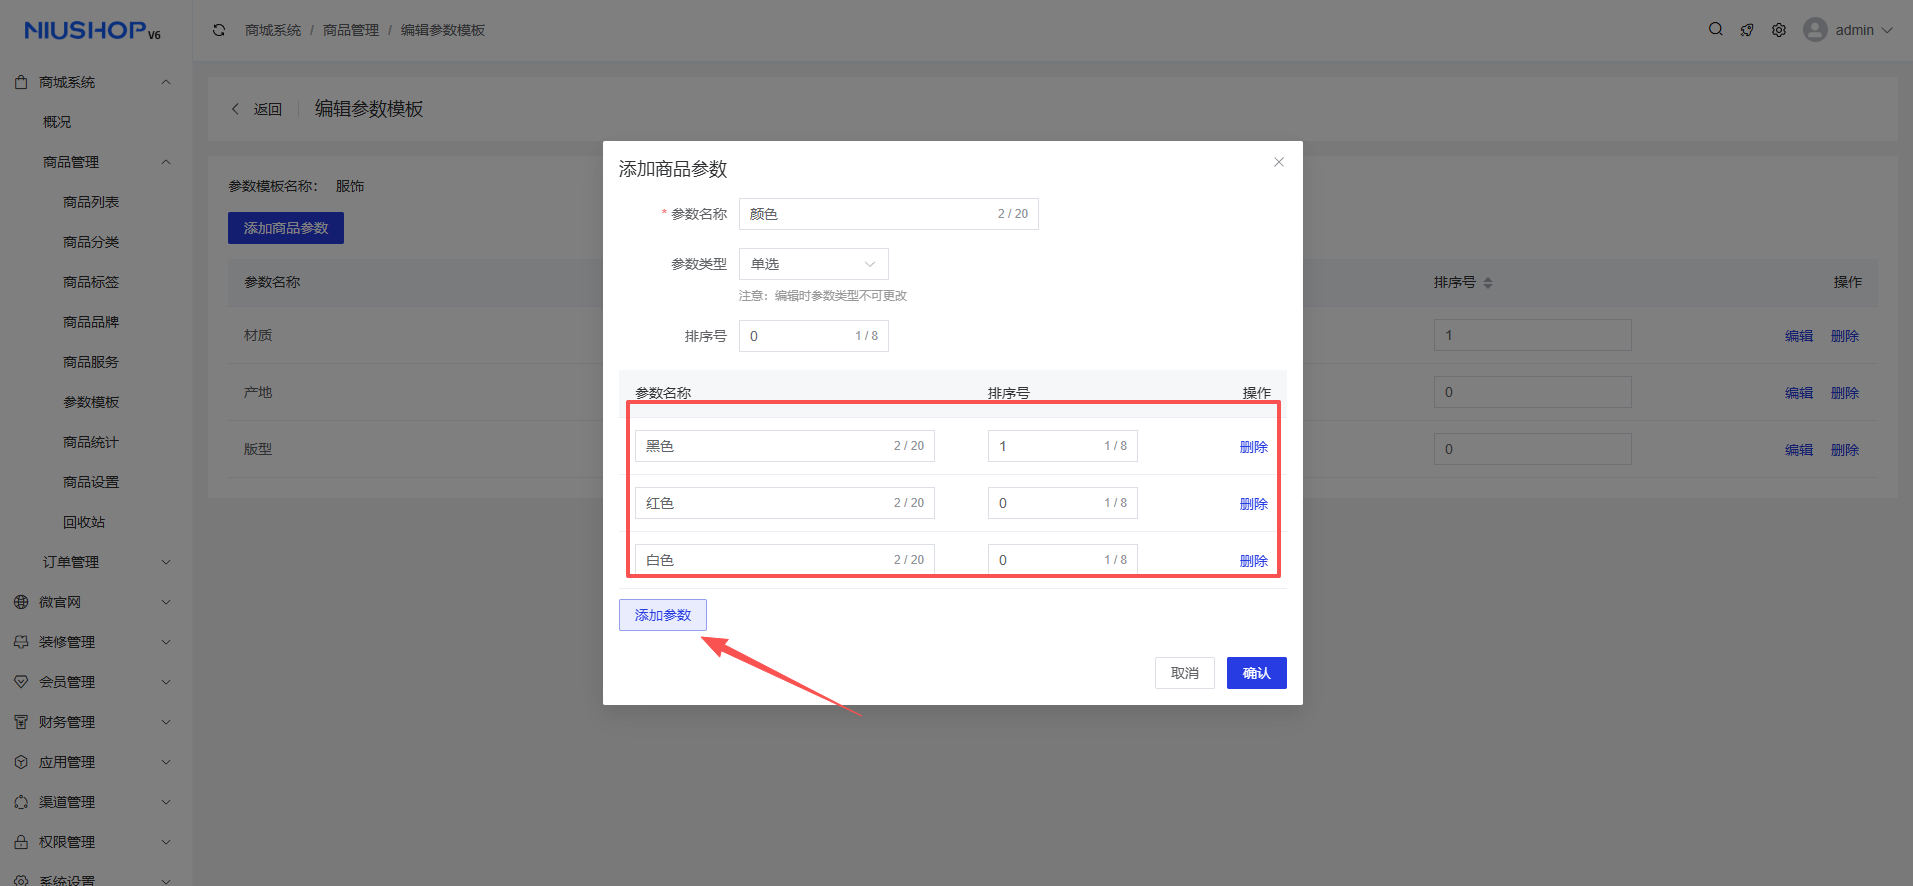Screen dimensions: 1913x886
Task: Open 参数模板 in the sidebar
Action: tap(91, 402)
